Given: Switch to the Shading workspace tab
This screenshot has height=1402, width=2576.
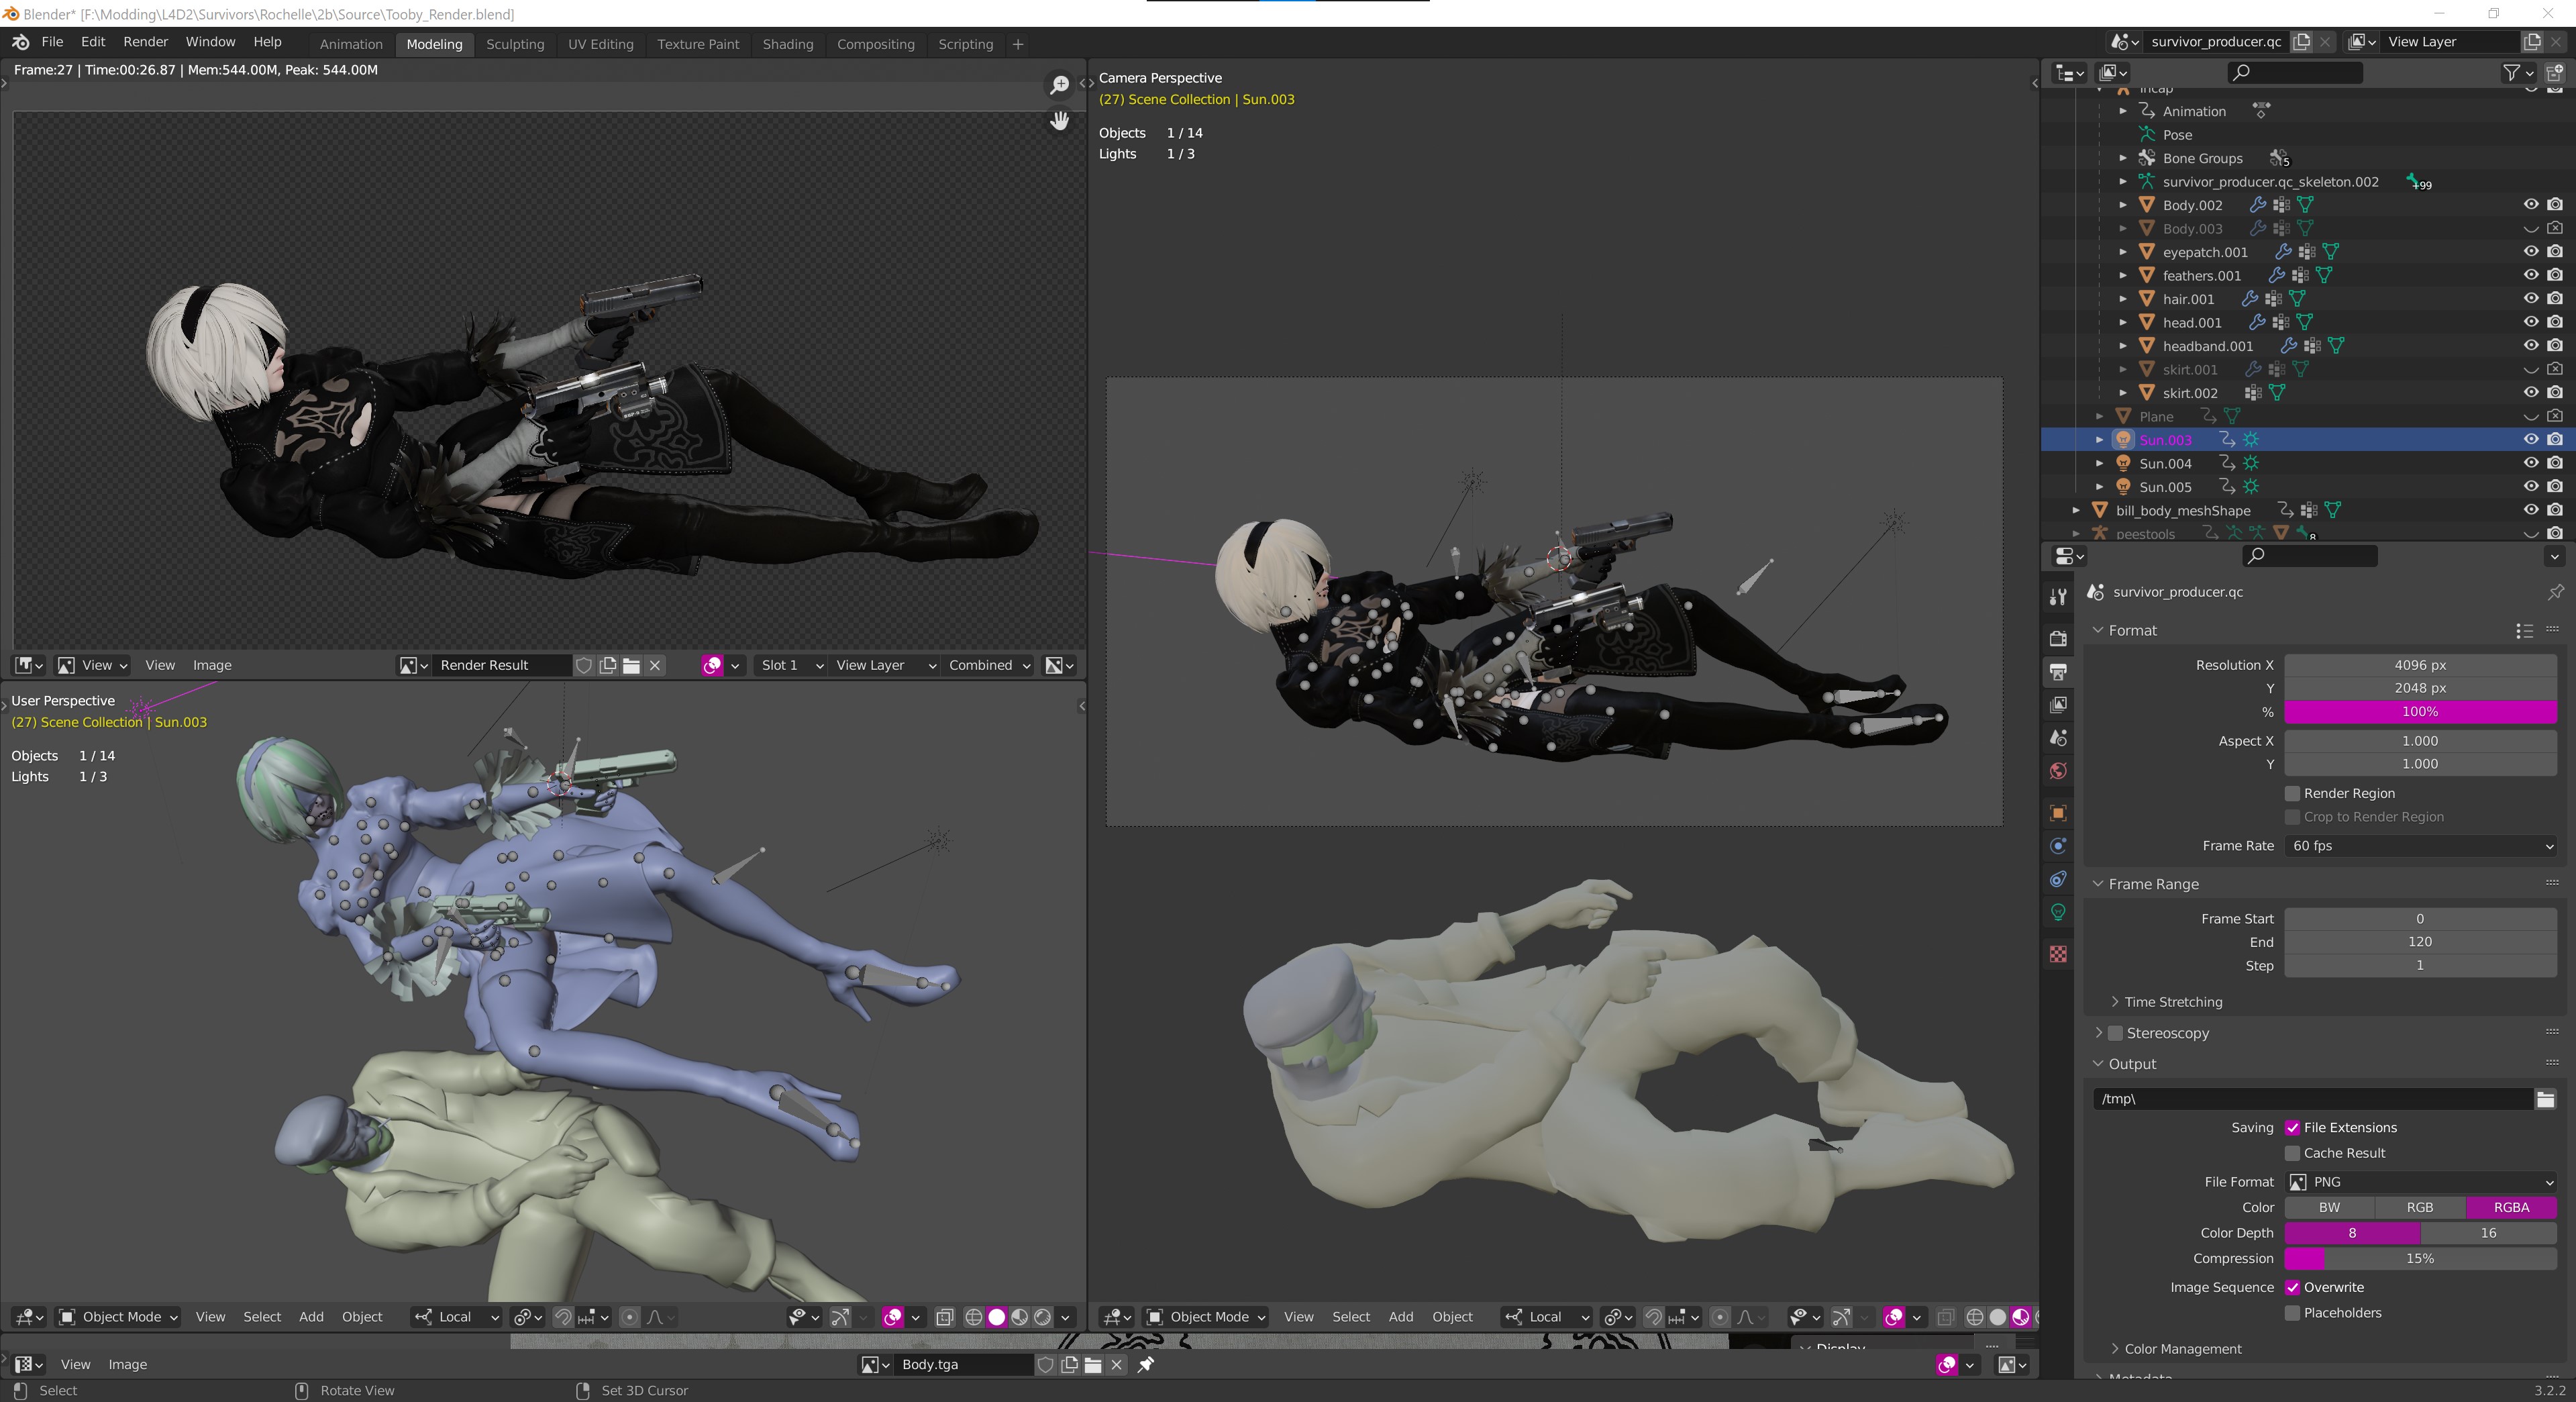Looking at the screenshot, I should point(787,44).
